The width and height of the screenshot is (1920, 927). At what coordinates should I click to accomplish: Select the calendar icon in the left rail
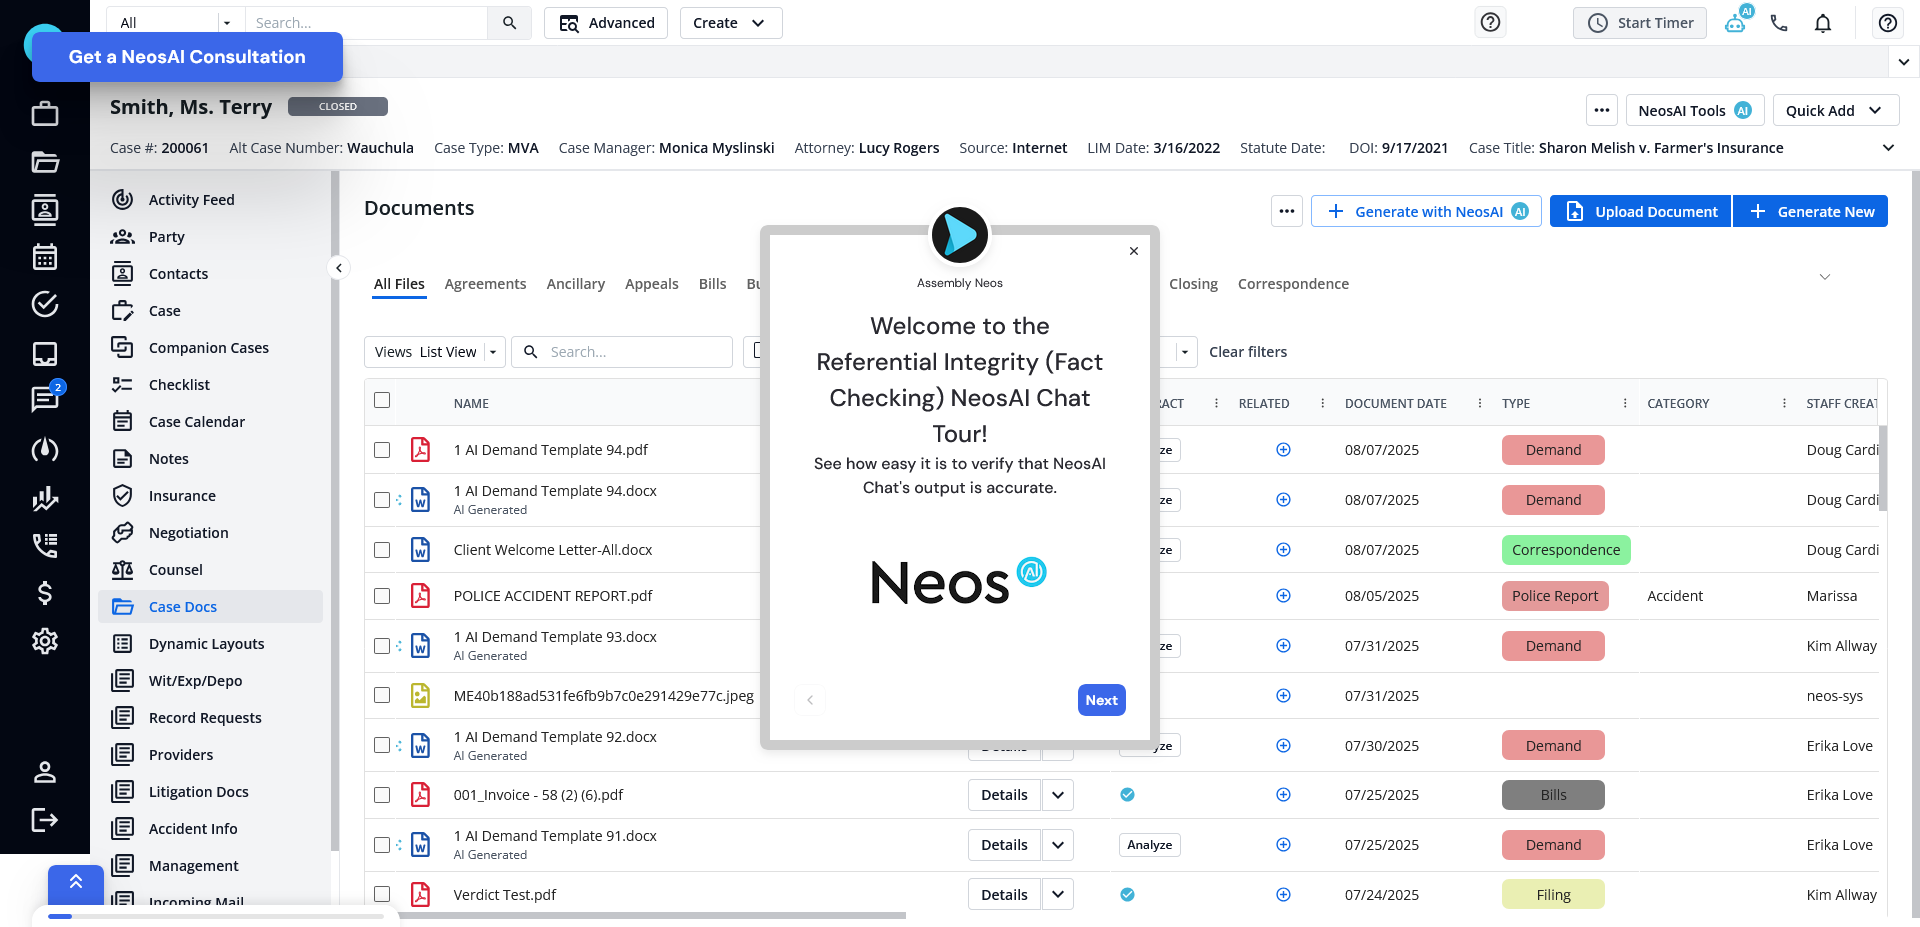pos(45,257)
